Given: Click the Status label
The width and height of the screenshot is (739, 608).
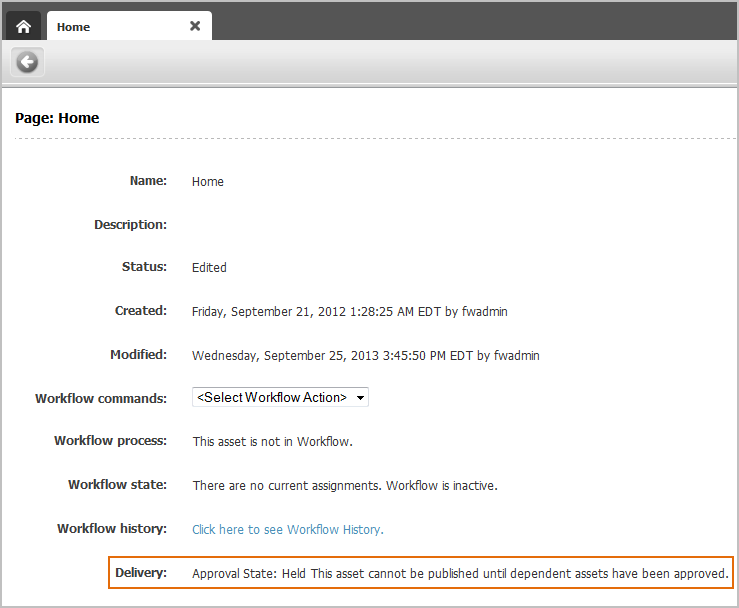Looking at the screenshot, I should click(x=144, y=267).
